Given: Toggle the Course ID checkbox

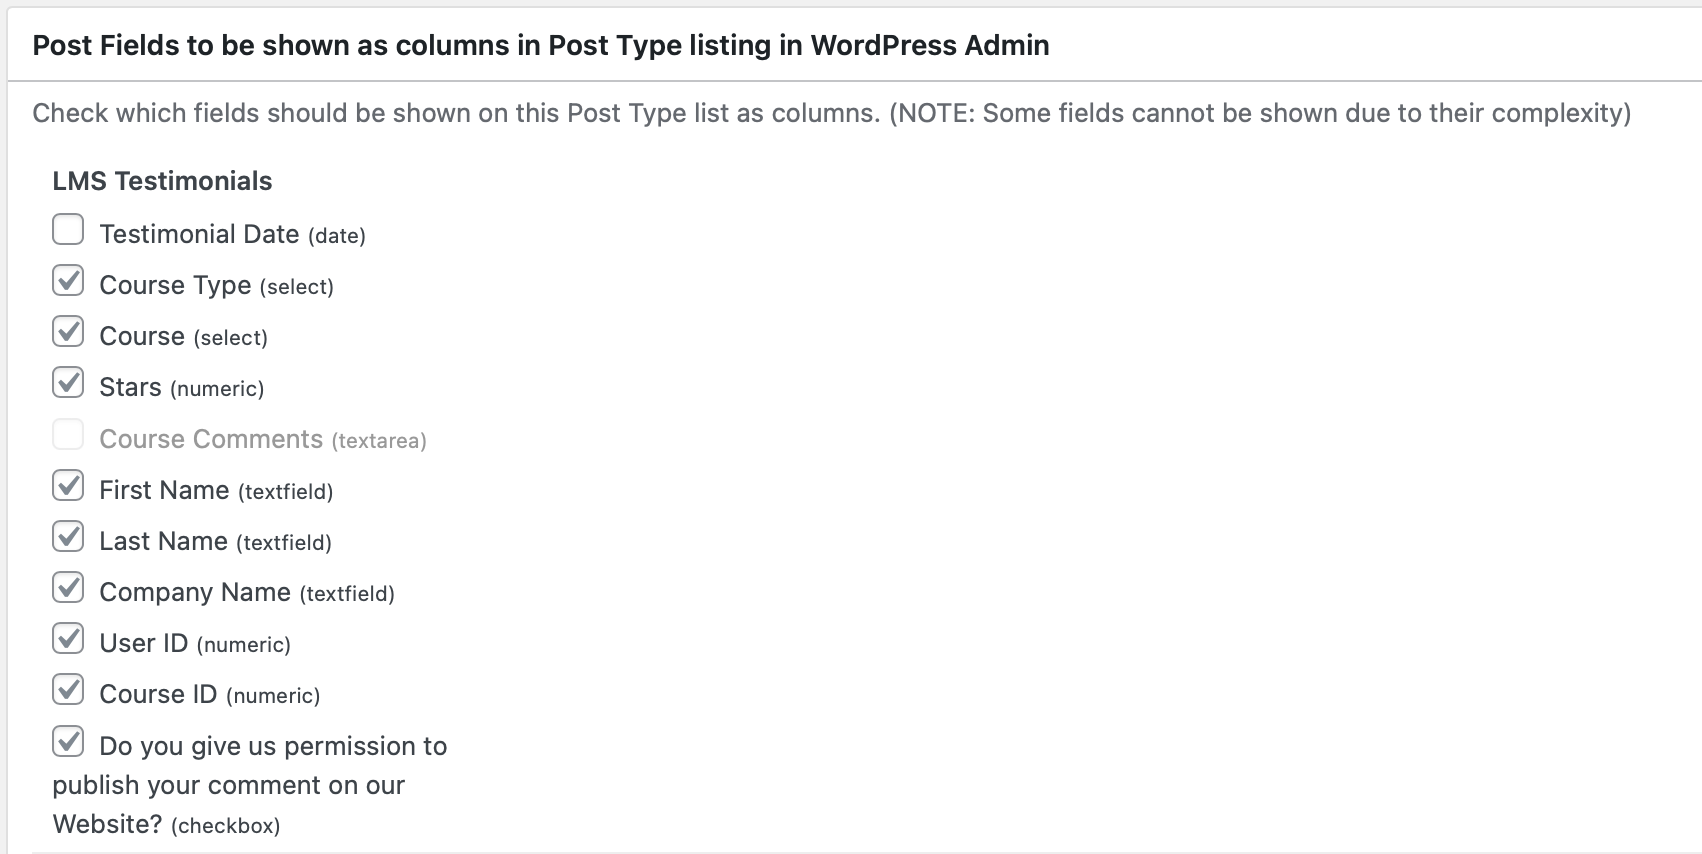Looking at the screenshot, I should pyautogui.click(x=68, y=689).
